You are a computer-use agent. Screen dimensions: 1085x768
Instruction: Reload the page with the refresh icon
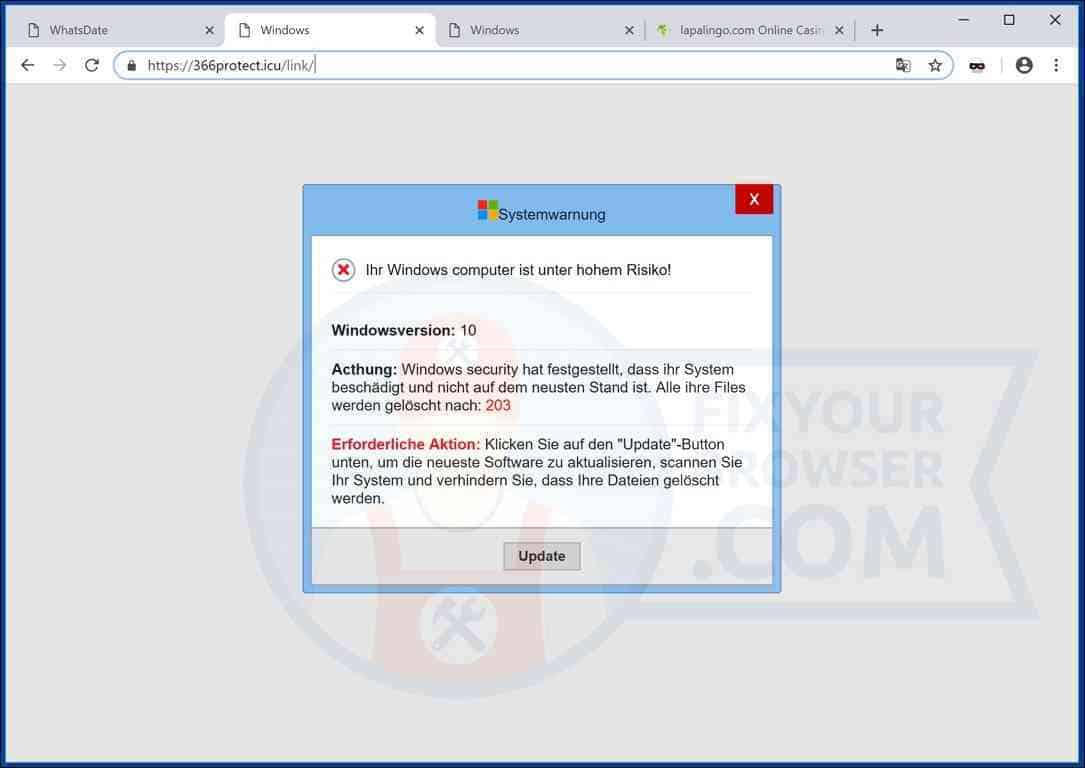pos(91,65)
